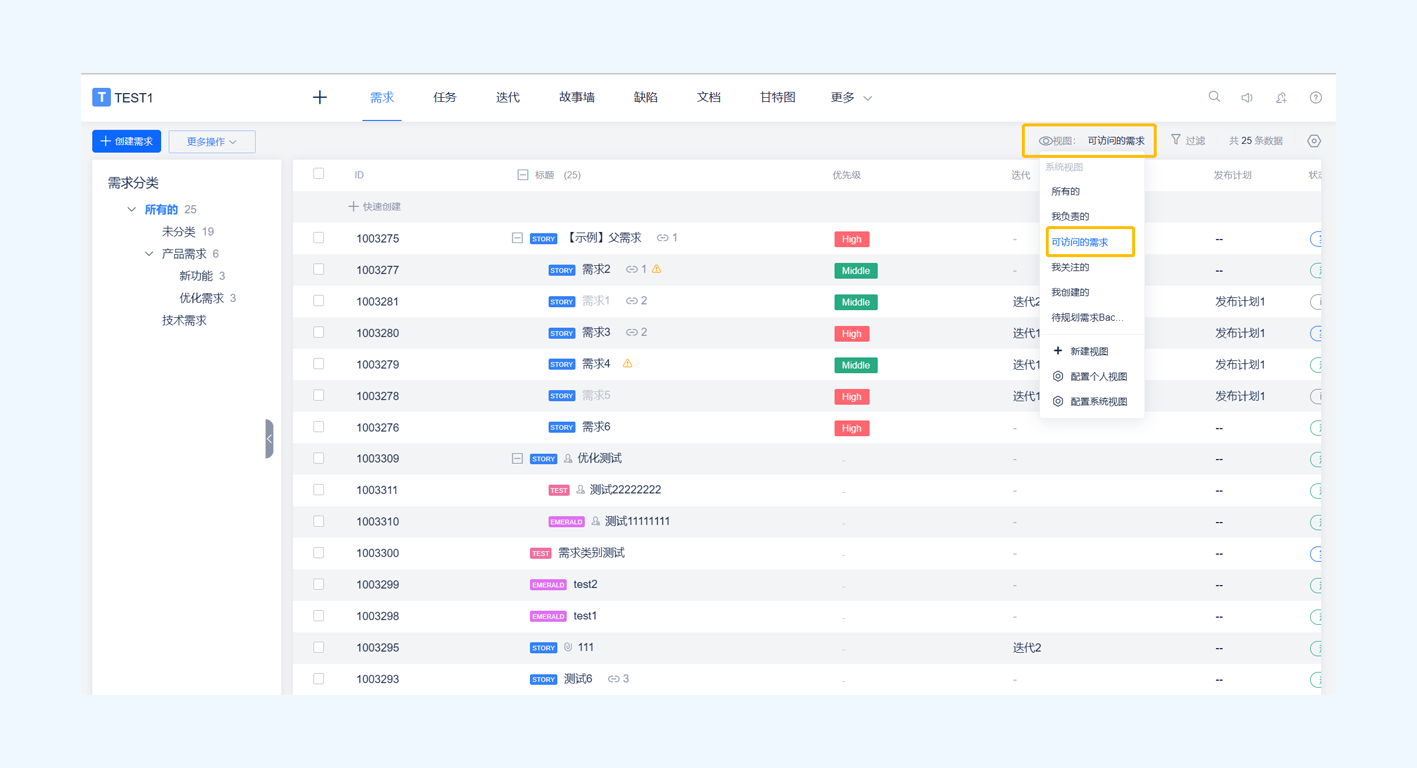The image size is (1417, 768).
Task: Click the gear icon for 配置个人视图
Action: (x=1058, y=376)
